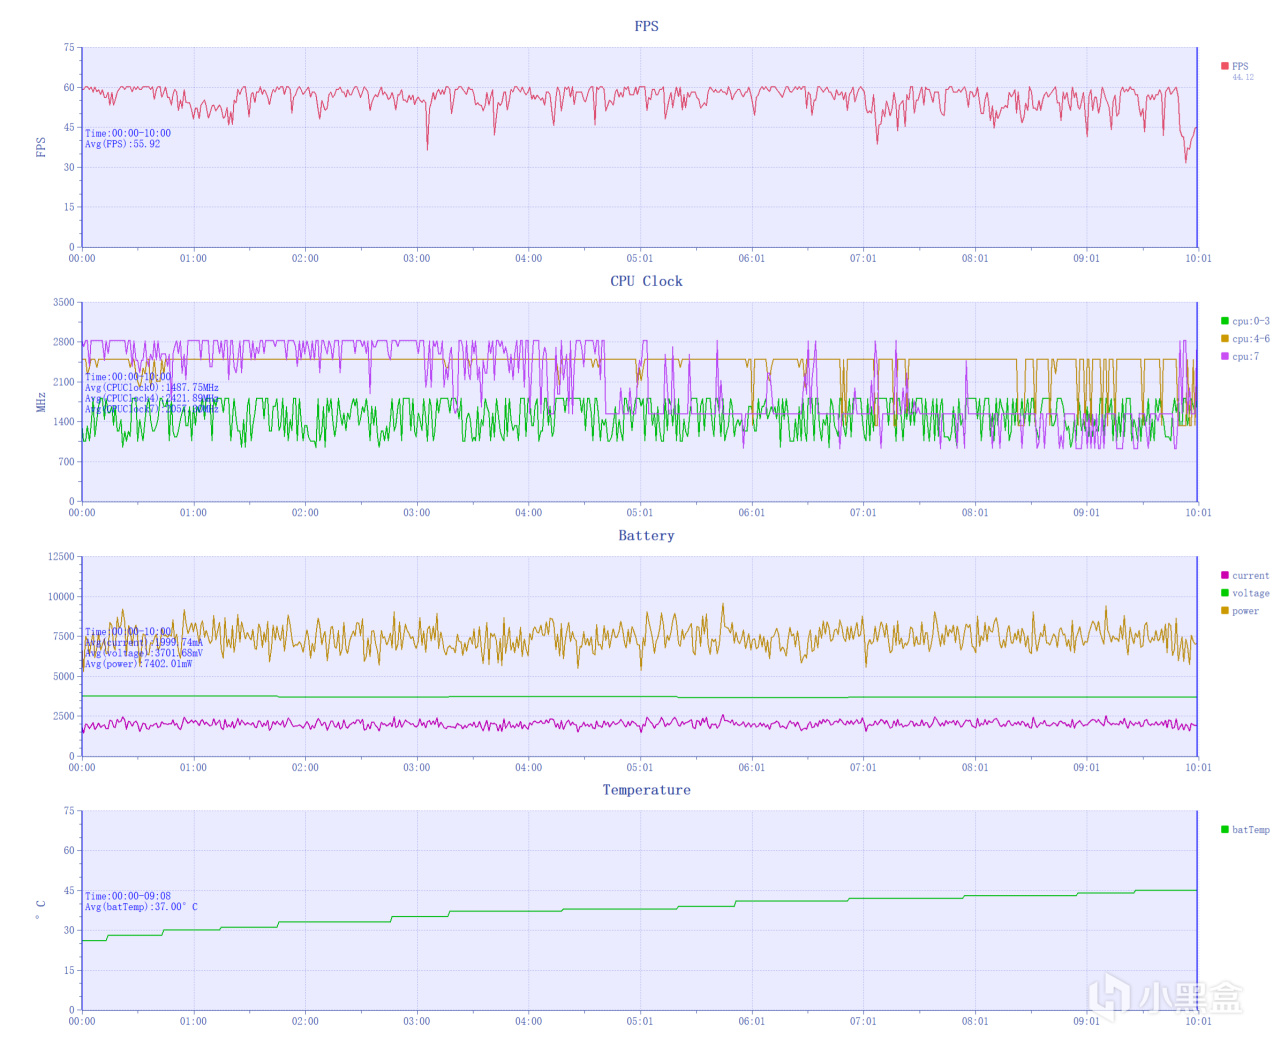Select 03:00 marker on CPU Clock axis
The height and width of the screenshot is (1052, 1280).
(417, 512)
